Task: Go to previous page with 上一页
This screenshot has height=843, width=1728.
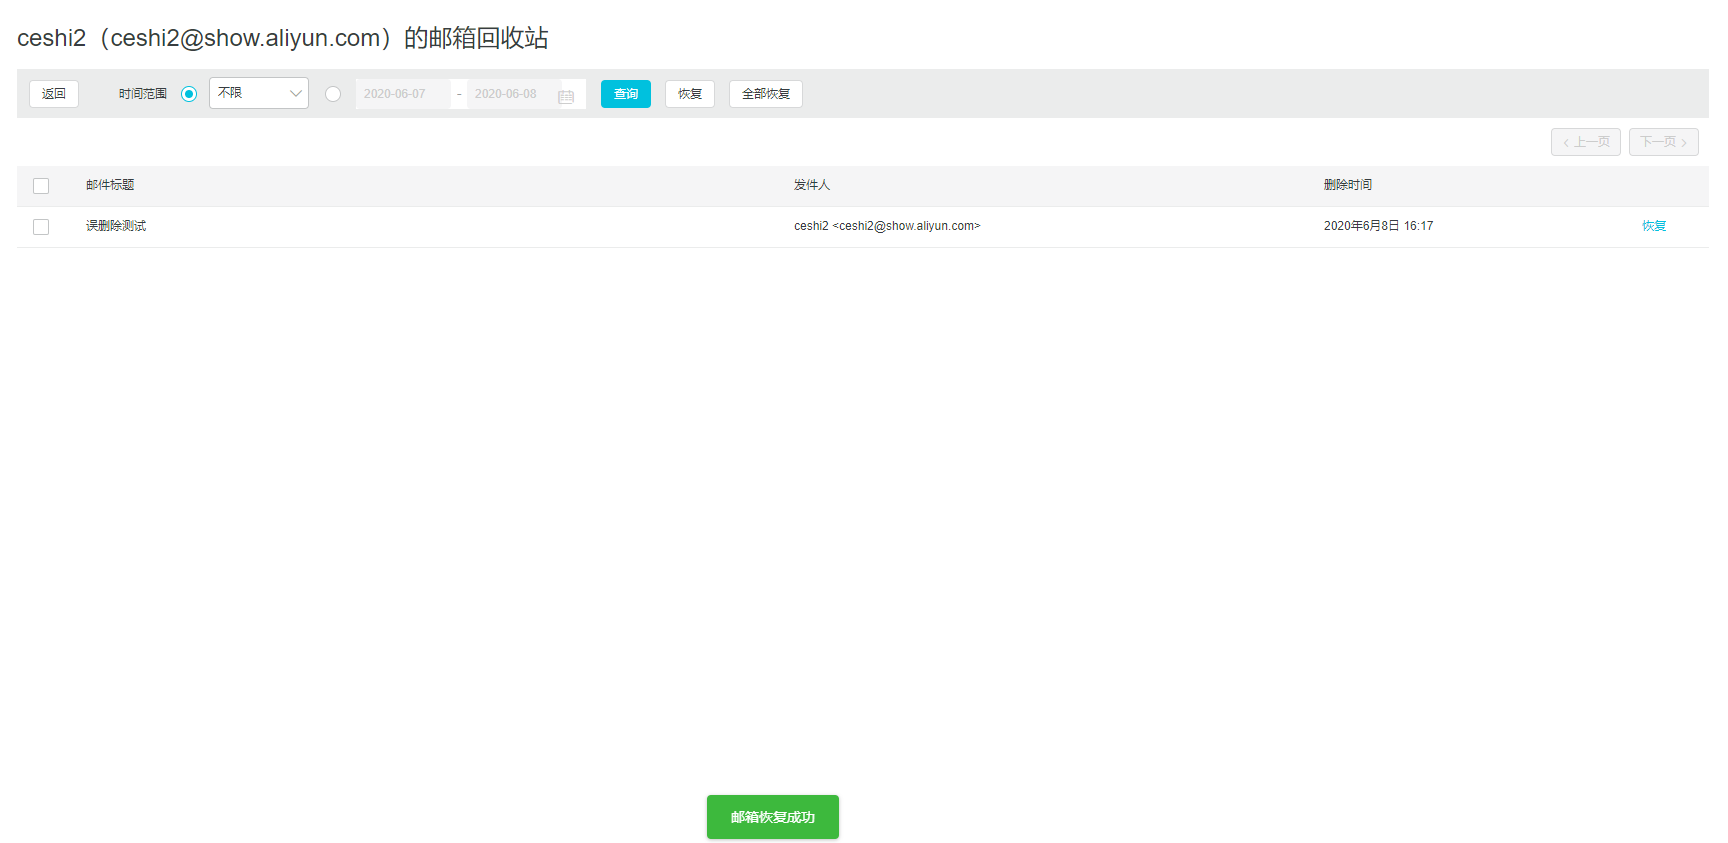Action: tap(1586, 142)
